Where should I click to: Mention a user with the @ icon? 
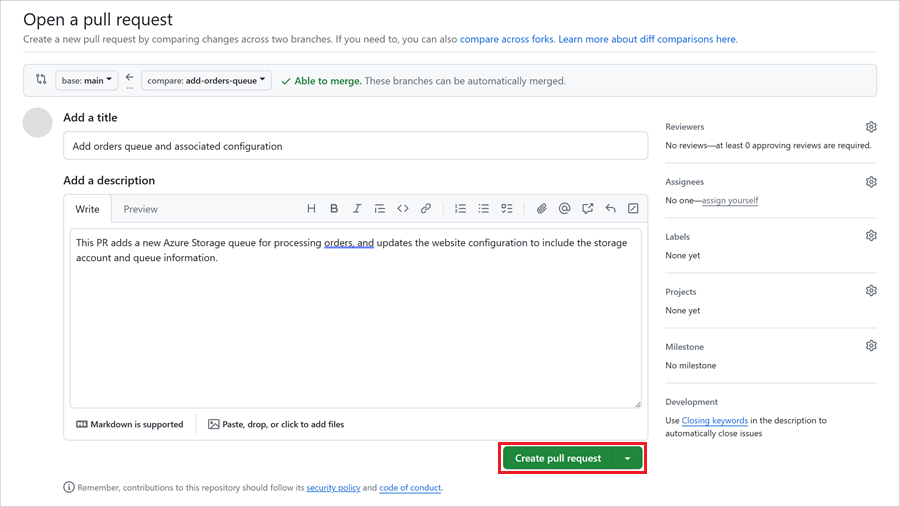coord(564,208)
